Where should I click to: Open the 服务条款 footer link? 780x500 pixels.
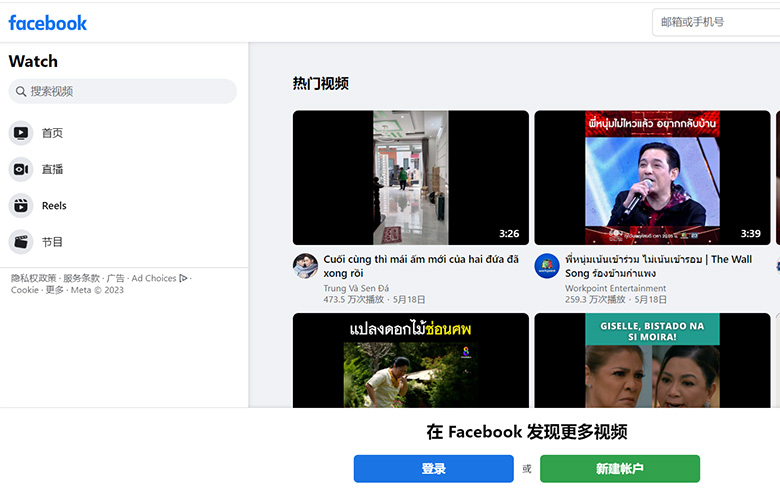(82, 278)
